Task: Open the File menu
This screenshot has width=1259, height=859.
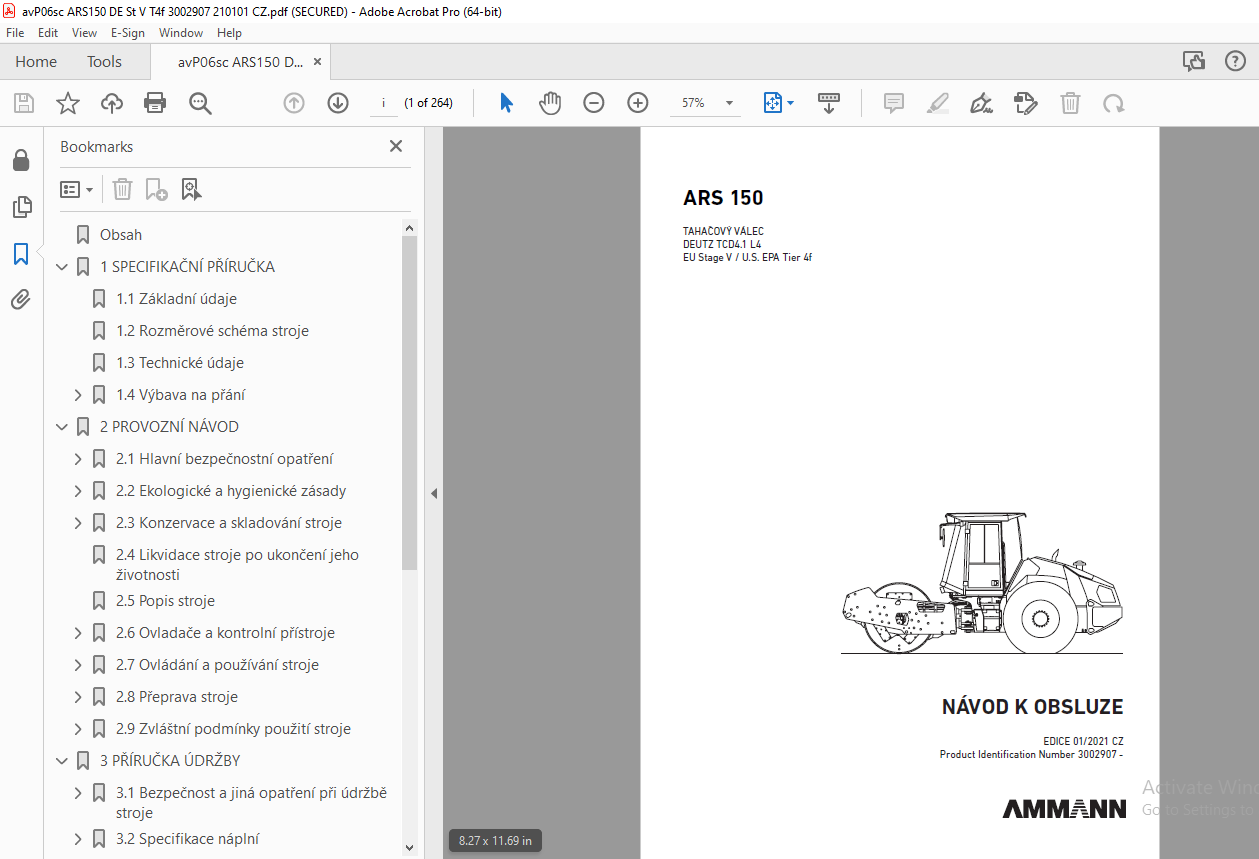Action: [x=15, y=33]
